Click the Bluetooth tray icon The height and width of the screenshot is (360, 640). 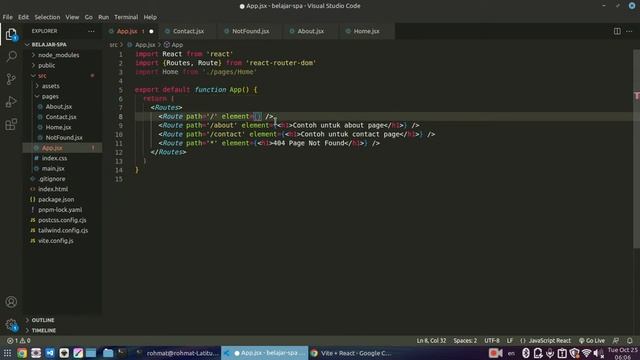coord(526,353)
